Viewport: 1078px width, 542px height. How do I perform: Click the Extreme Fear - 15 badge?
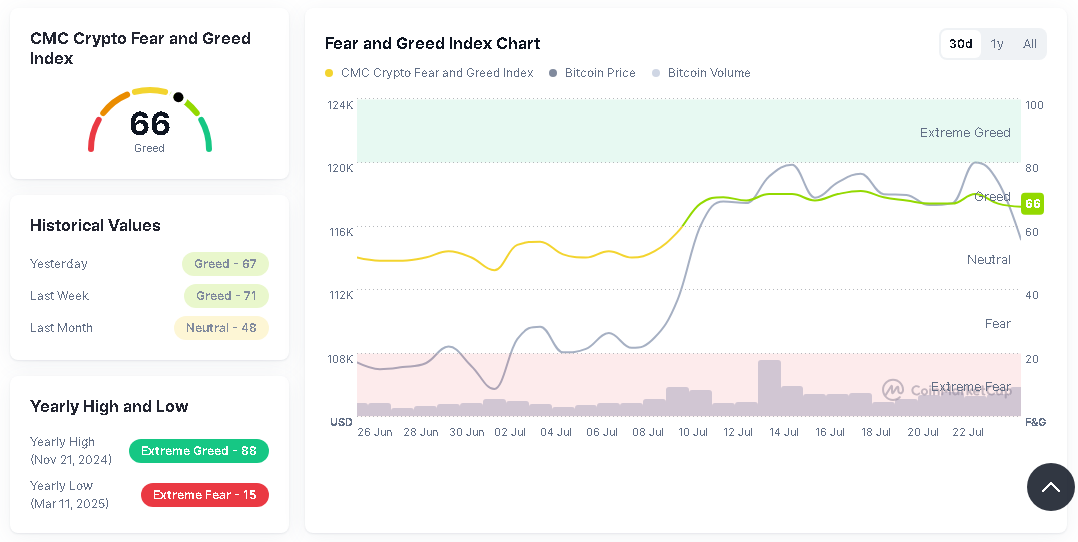[205, 495]
